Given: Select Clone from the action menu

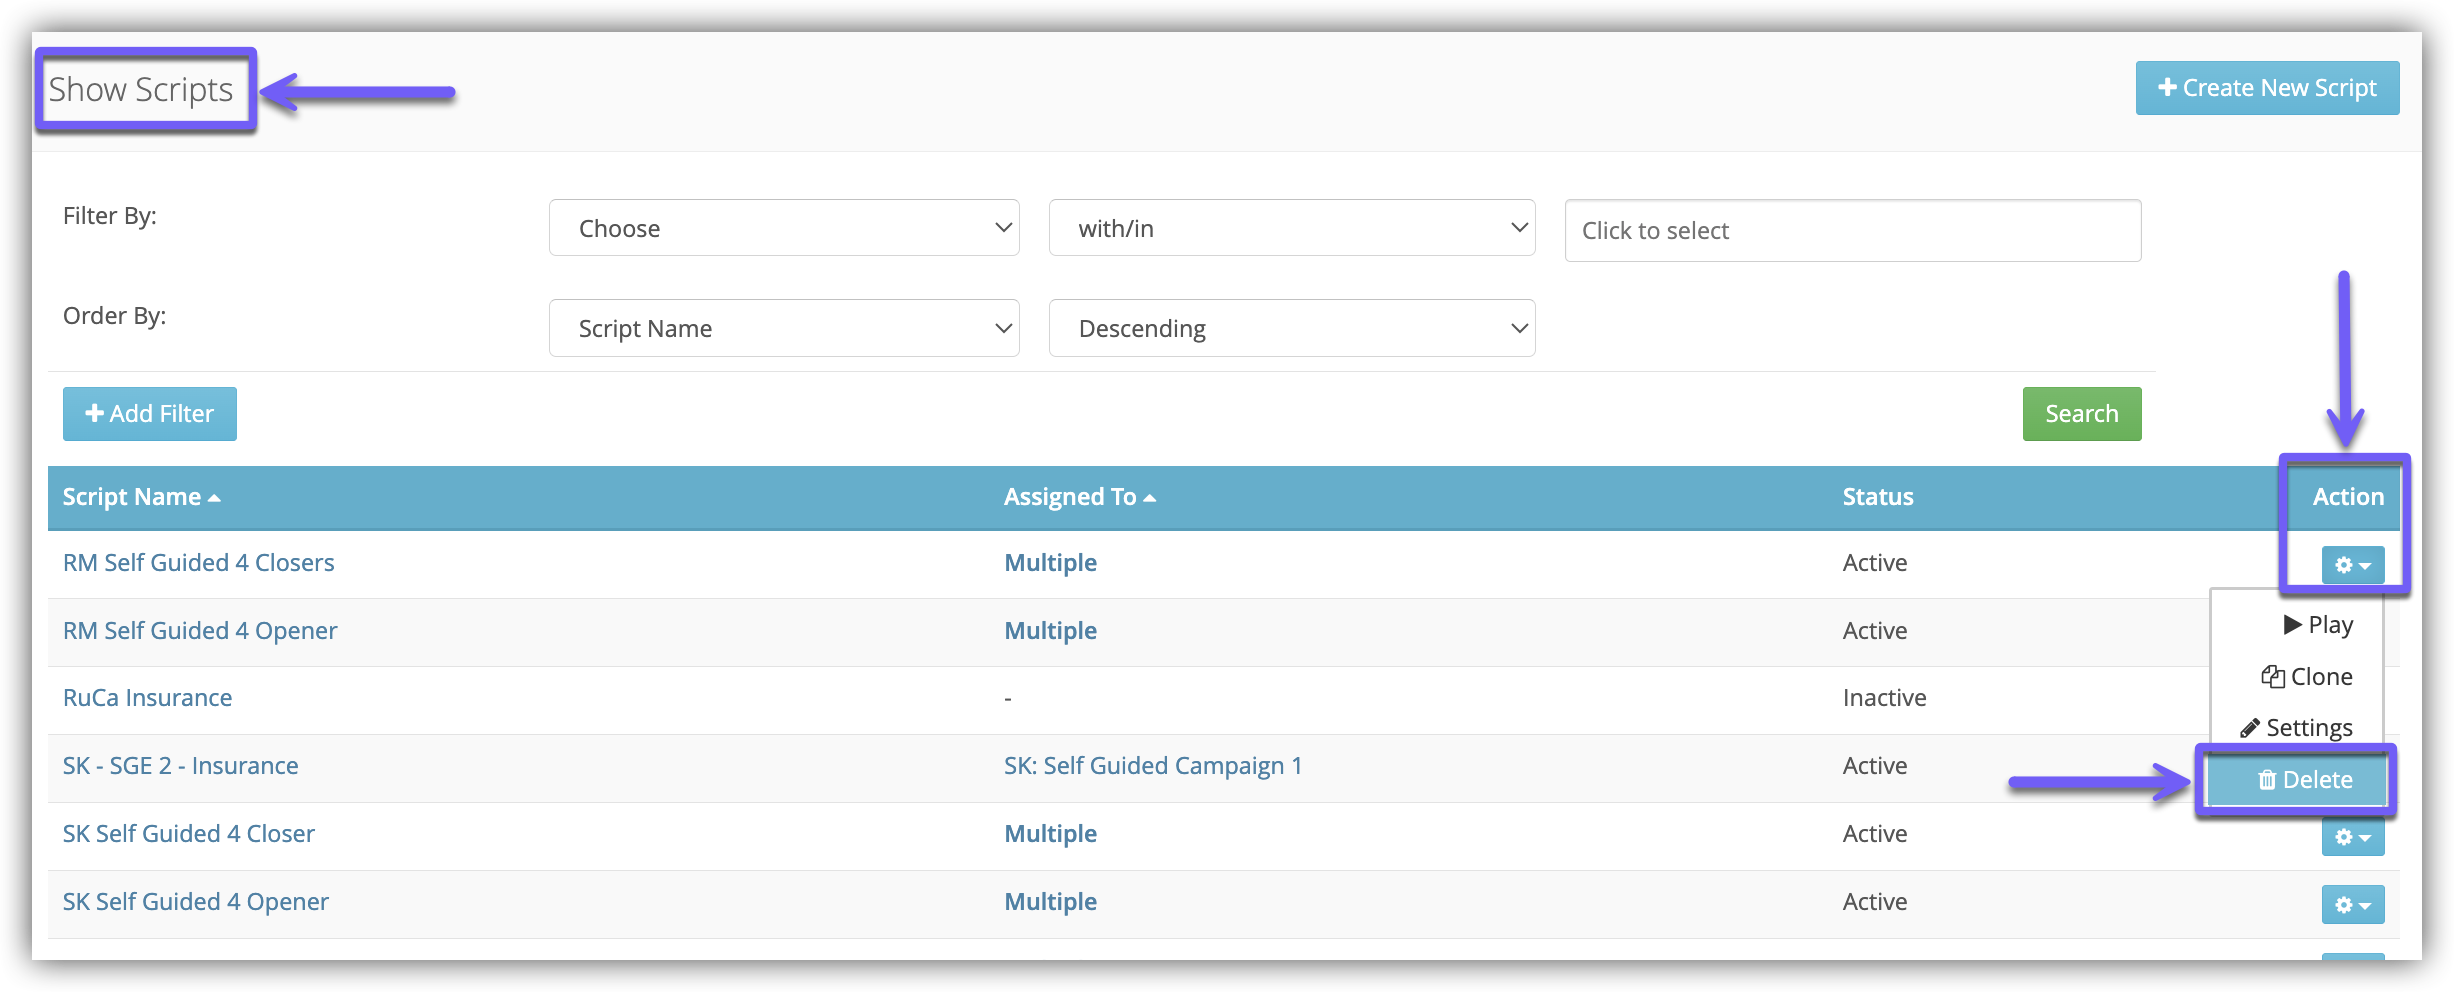Looking at the screenshot, I should click(2307, 677).
